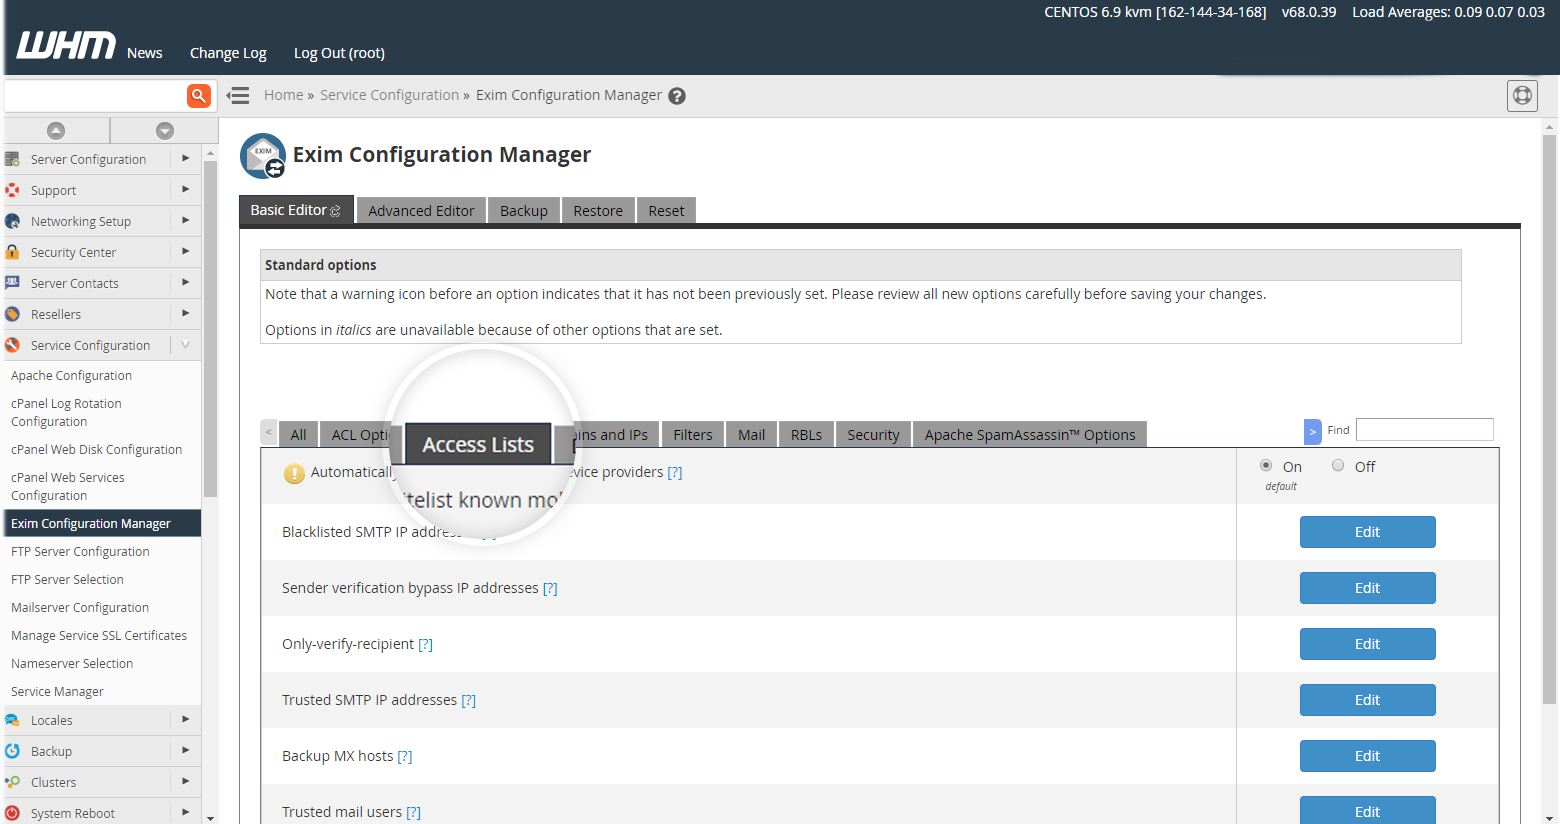
Task: Collapse the Service Configuration section
Action: 185,345
